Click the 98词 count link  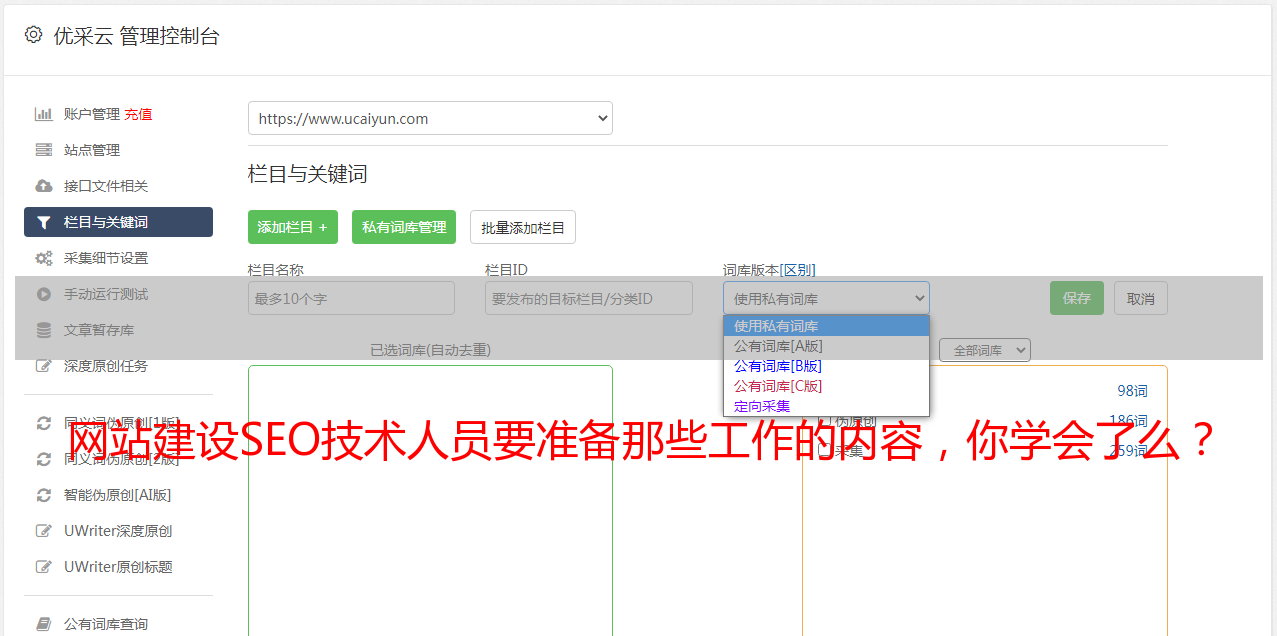coord(1132,391)
